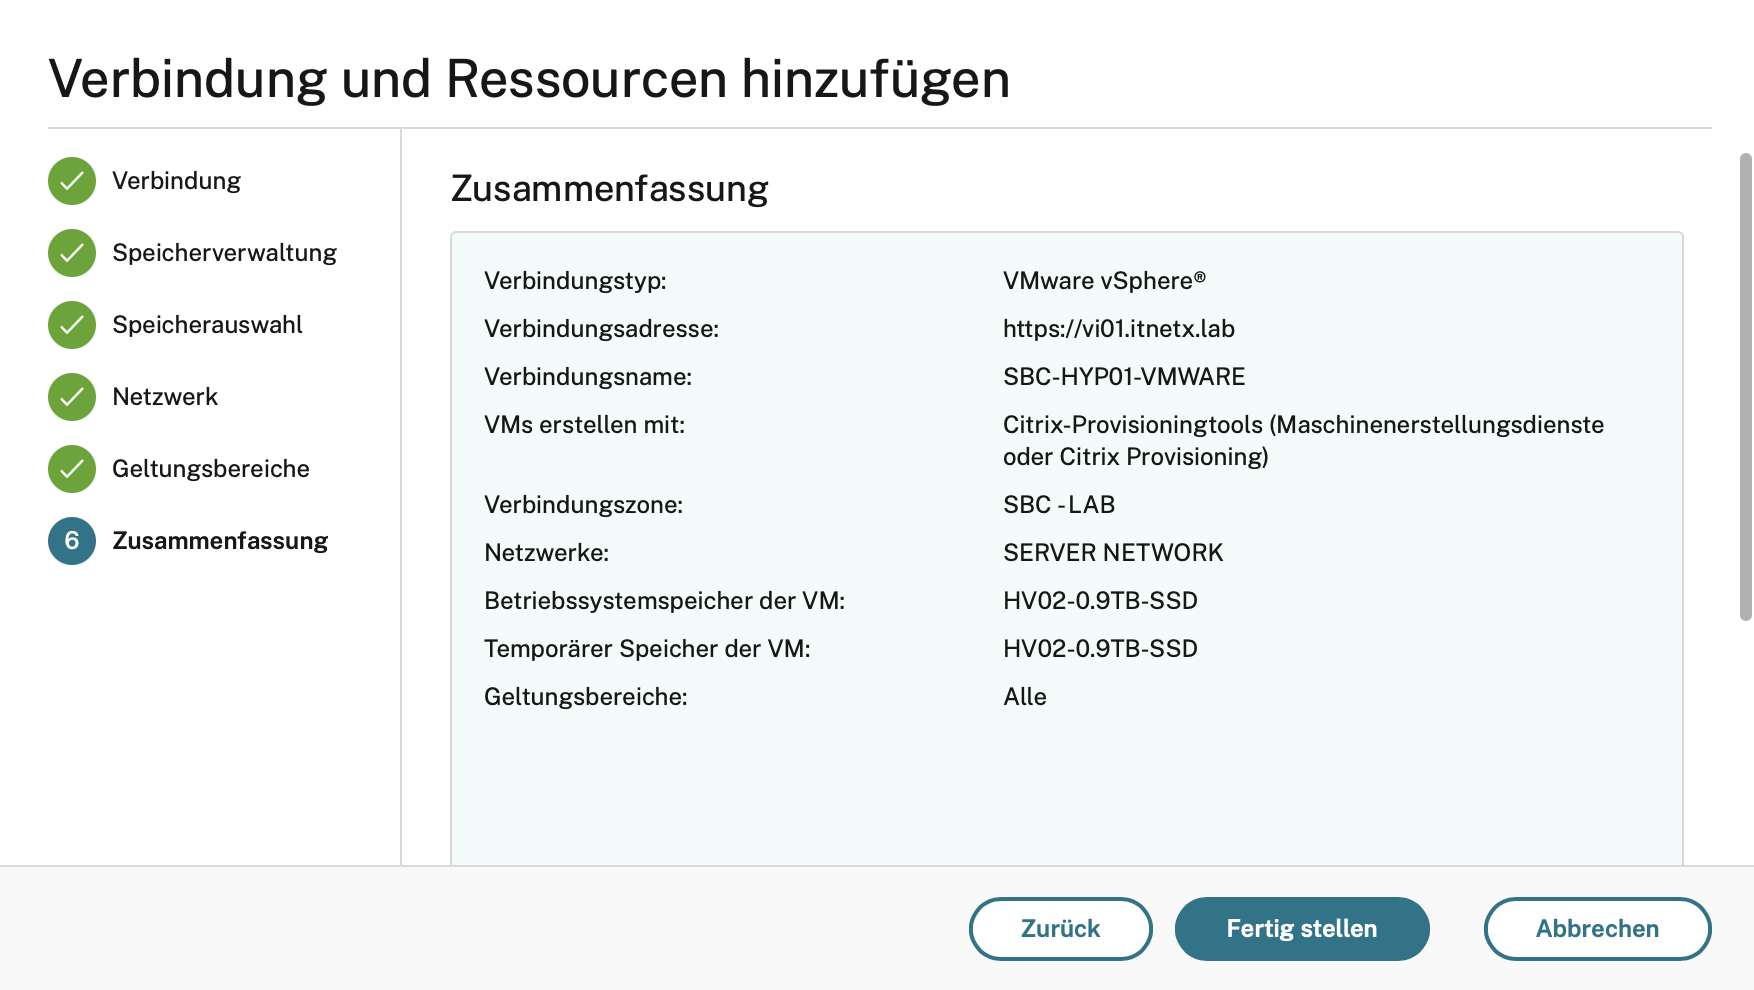Image resolution: width=1754 pixels, height=990 pixels.
Task: Click the Verbindungsname: label
Action: pyautogui.click(x=588, y=377)
